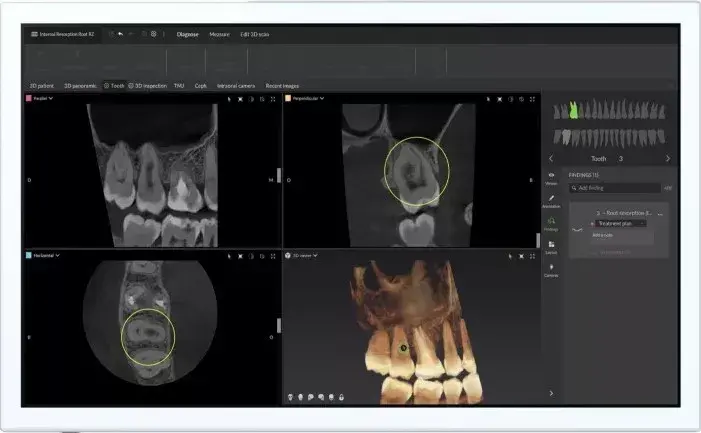The image size is (701, 433).
Task: Go to next tooth with right chevron
Action: click(668, 159)
